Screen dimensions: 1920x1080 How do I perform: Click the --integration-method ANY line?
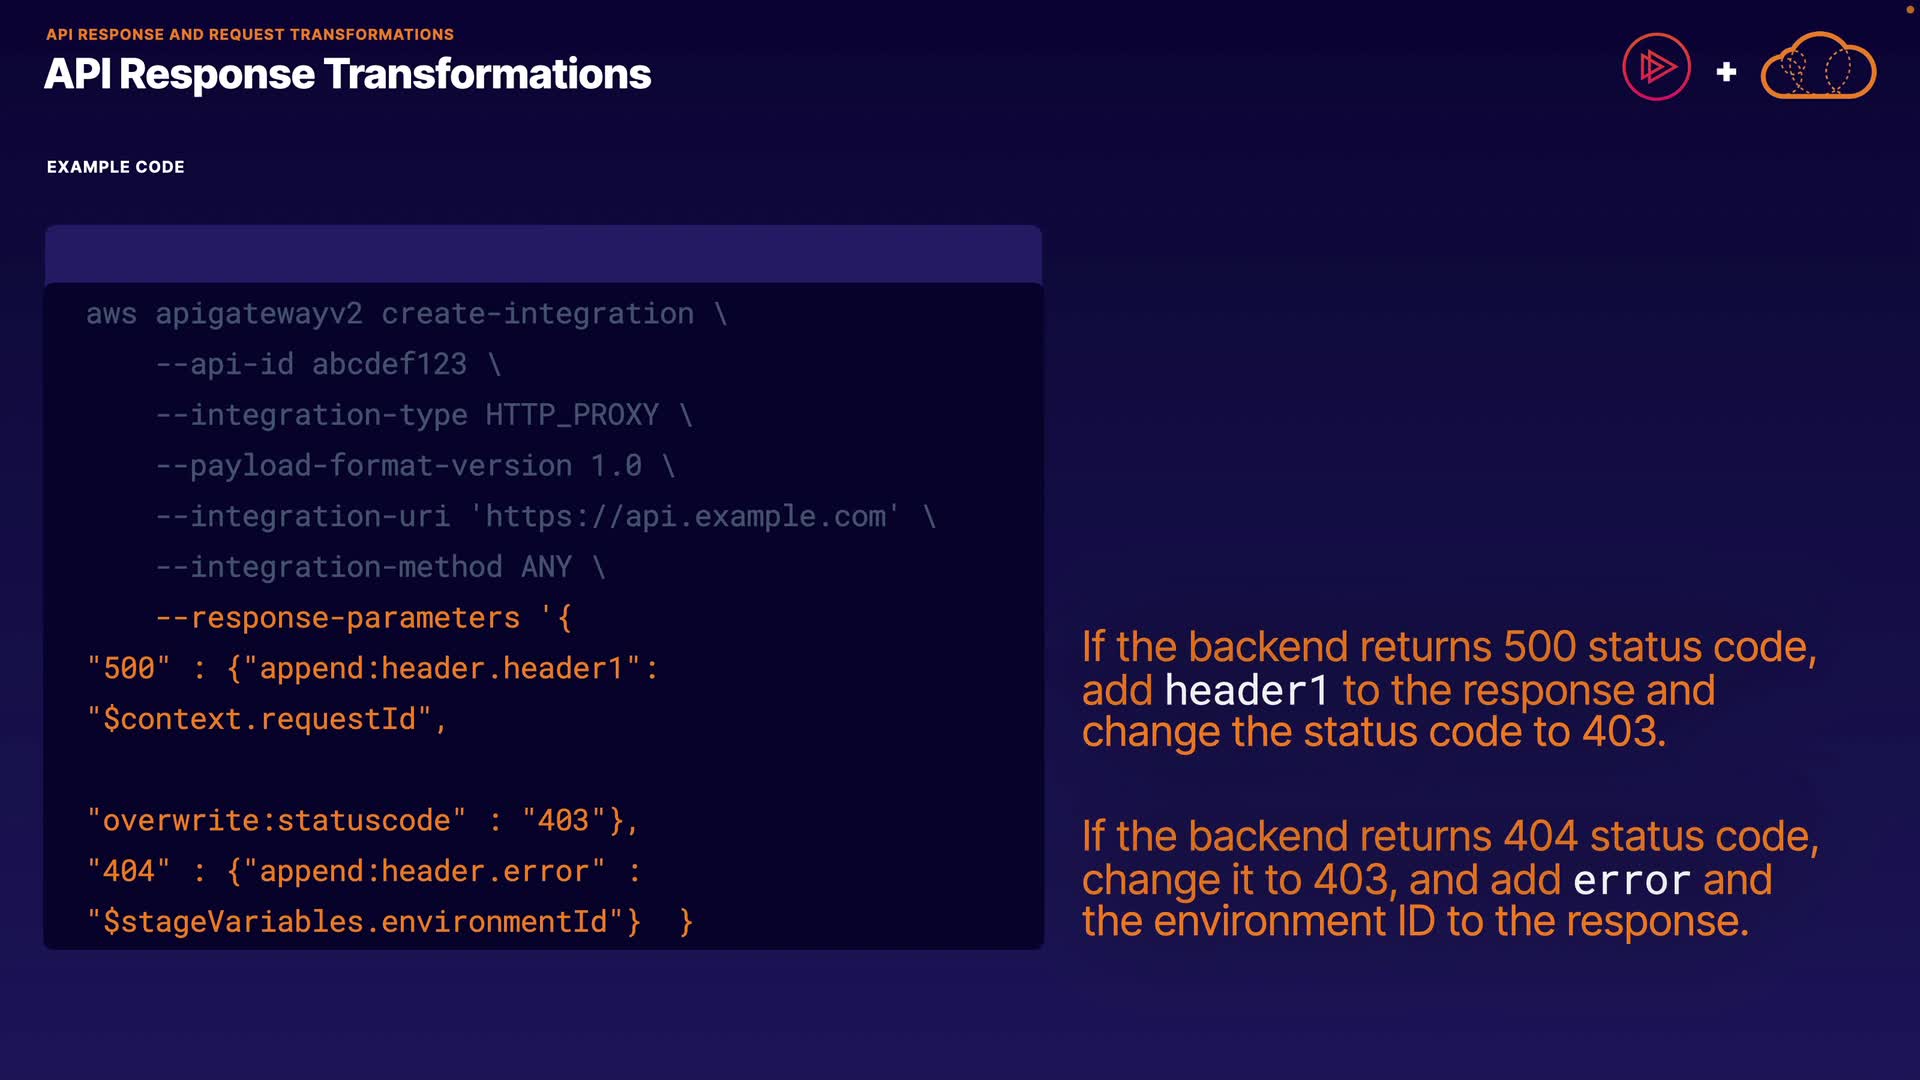click(380, 567)
